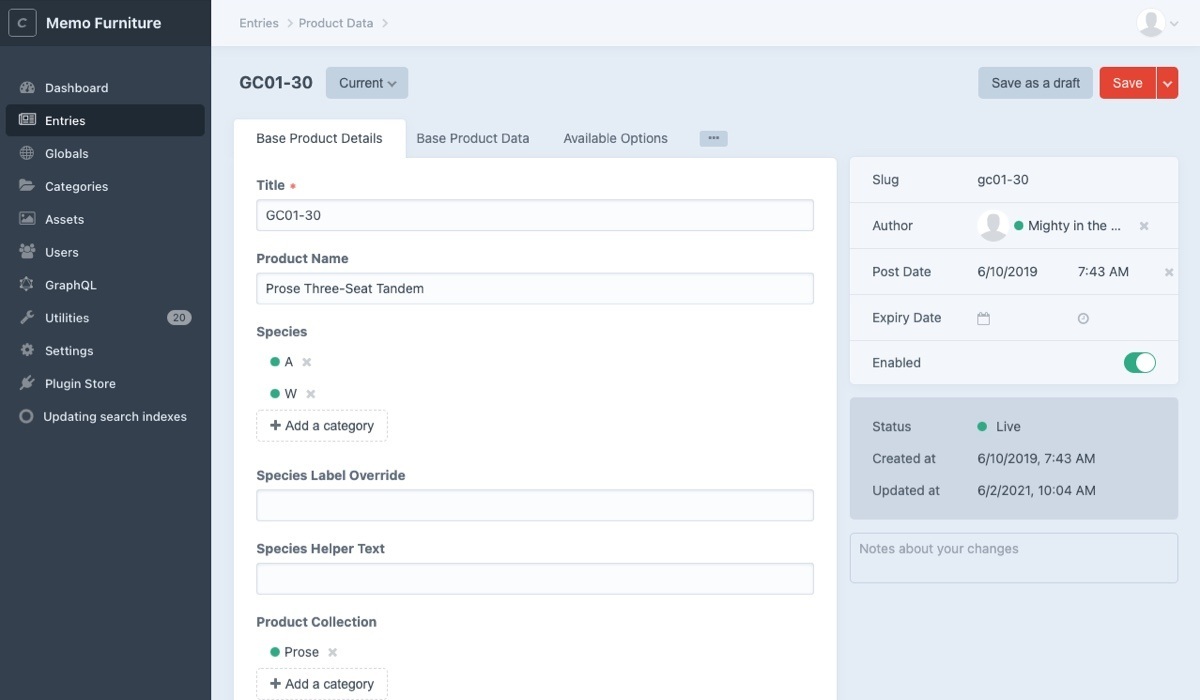The height and width of the screenshot is (700, 1200).
Task: Open the Current revision dropdown
Action: (367, 83)
